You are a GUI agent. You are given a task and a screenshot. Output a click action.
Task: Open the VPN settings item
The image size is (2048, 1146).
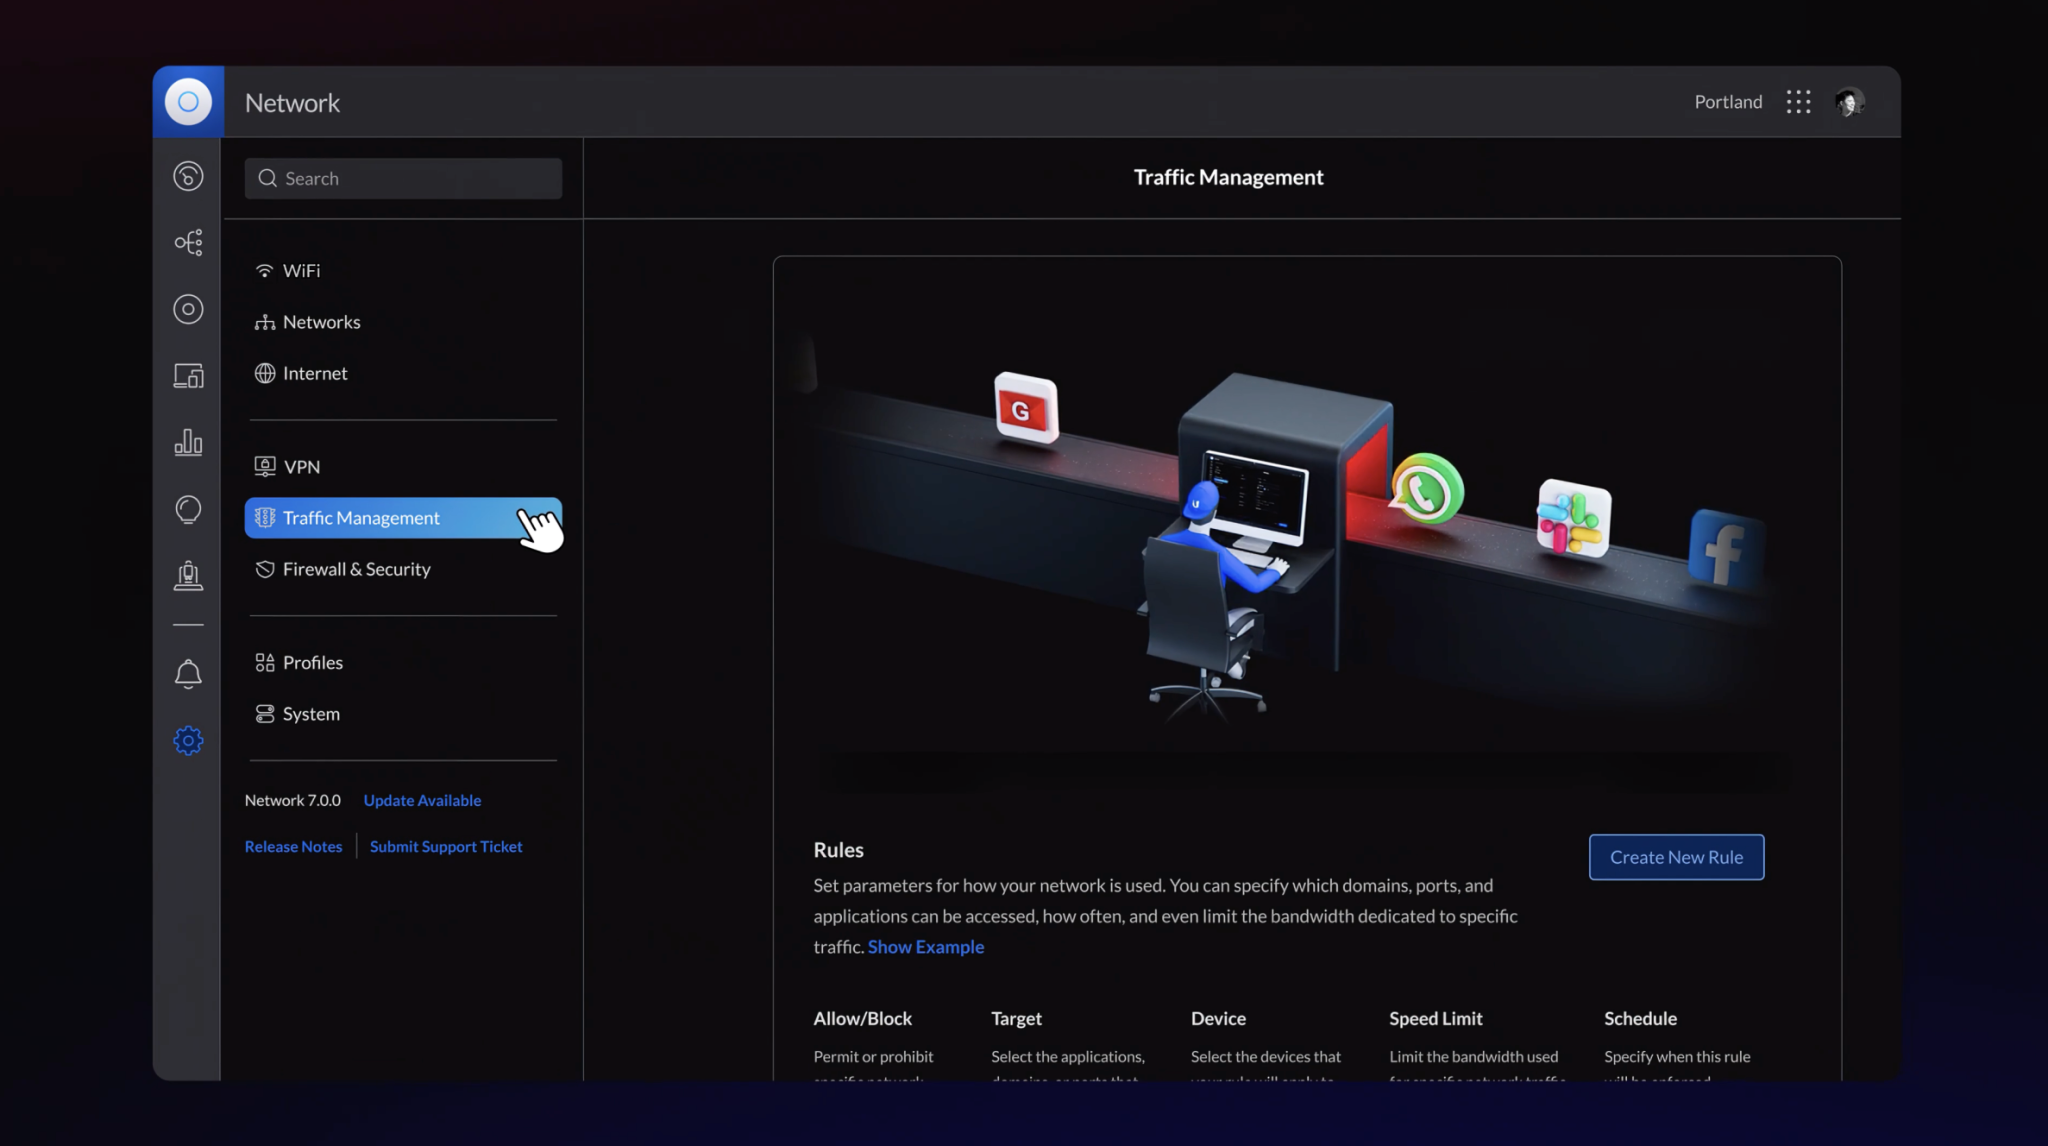coord(301,467)
